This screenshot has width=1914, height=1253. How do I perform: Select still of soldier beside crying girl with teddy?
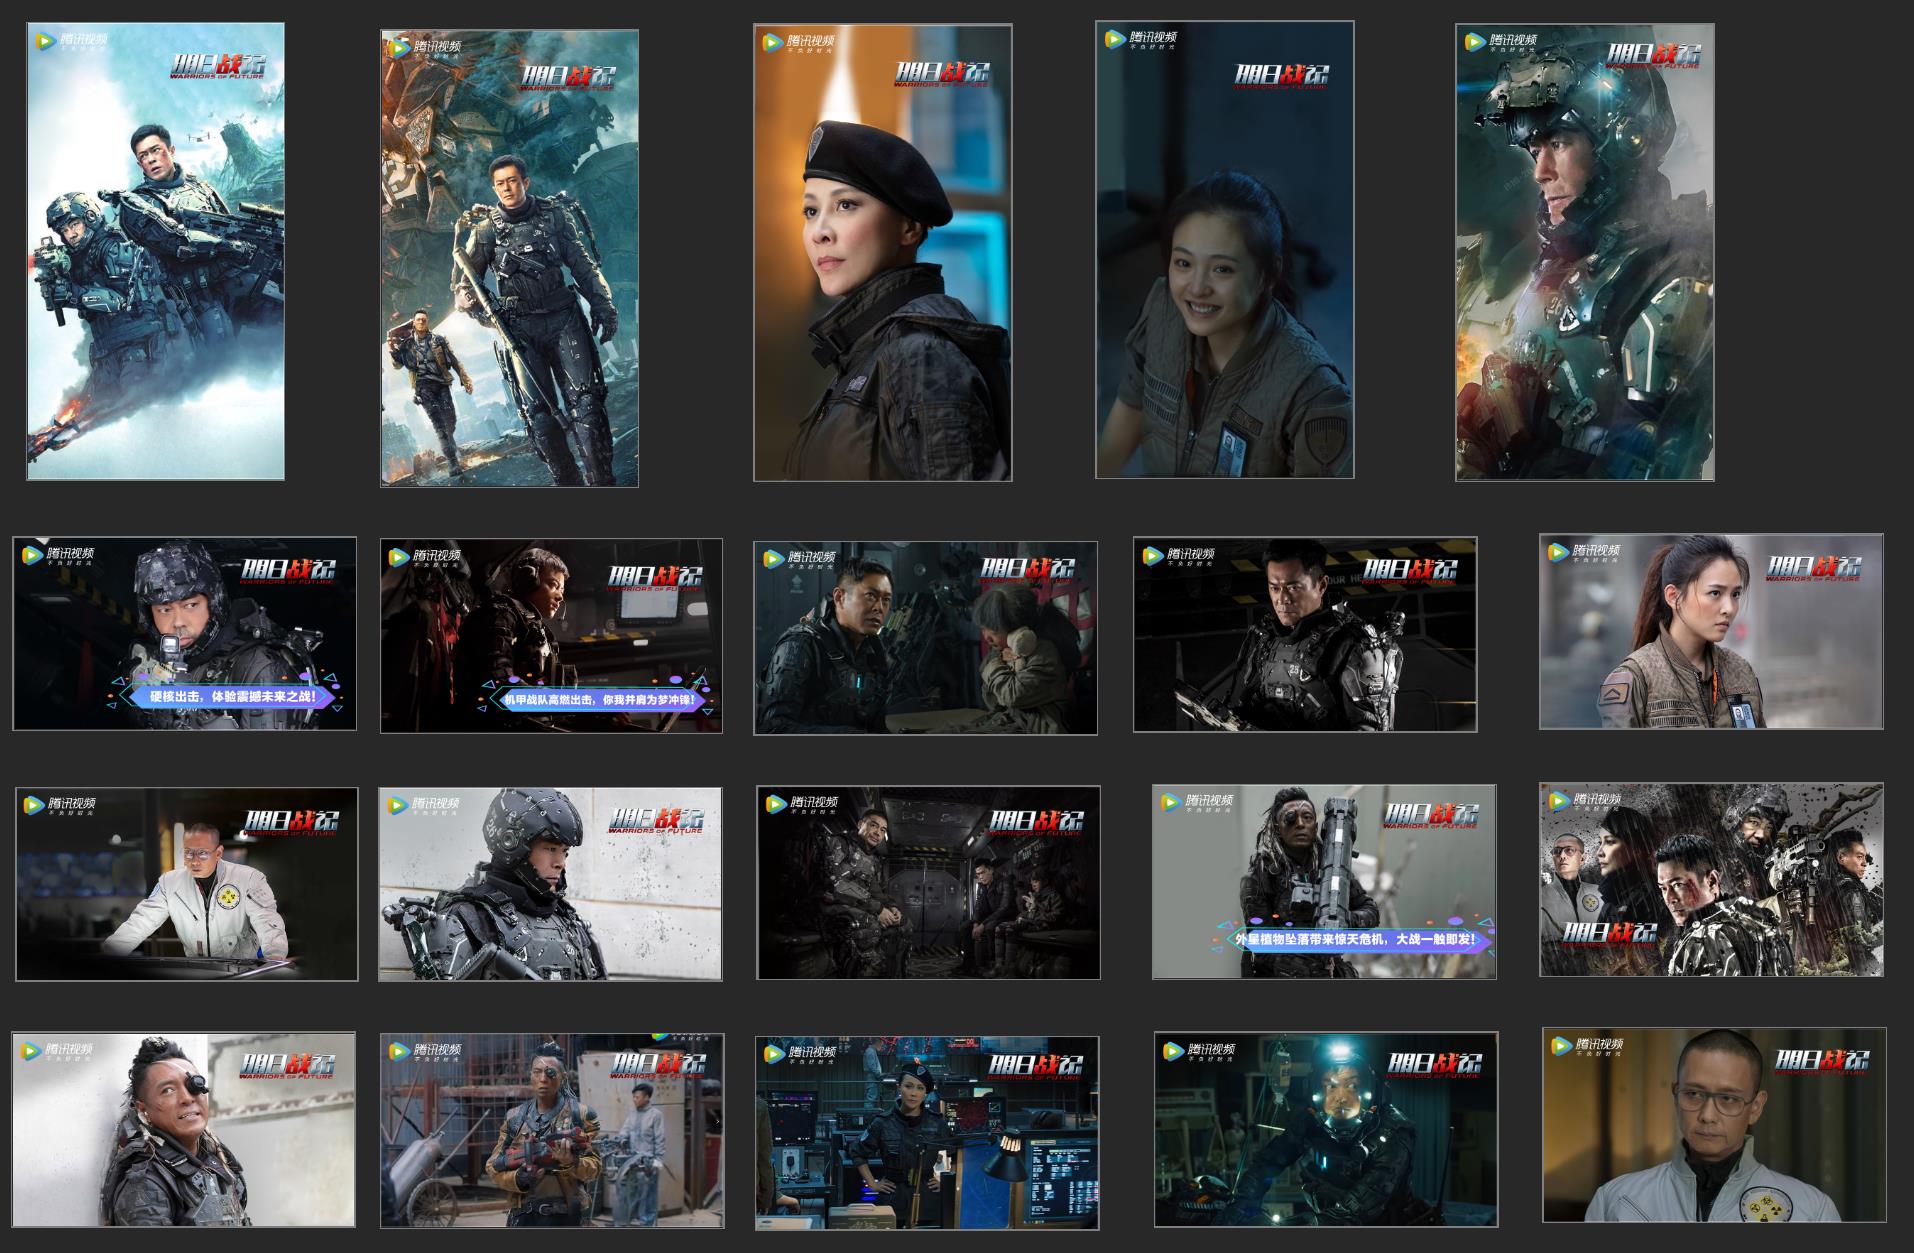point(925,638)
